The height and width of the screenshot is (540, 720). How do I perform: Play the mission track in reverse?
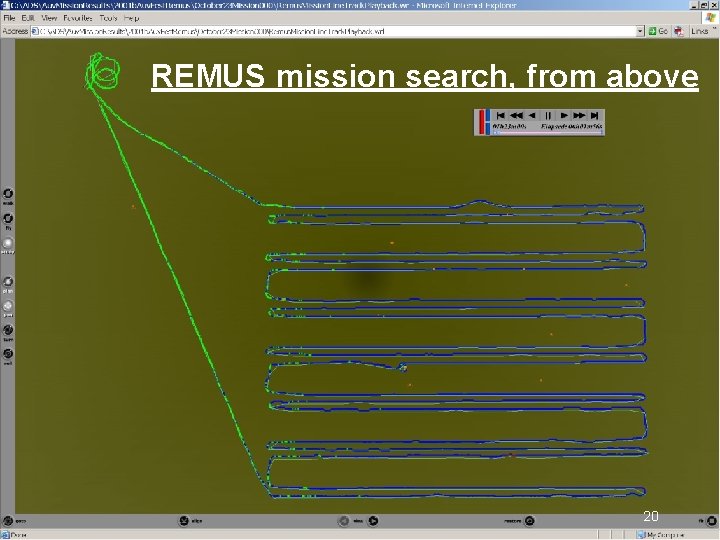[x=532, y=115]
